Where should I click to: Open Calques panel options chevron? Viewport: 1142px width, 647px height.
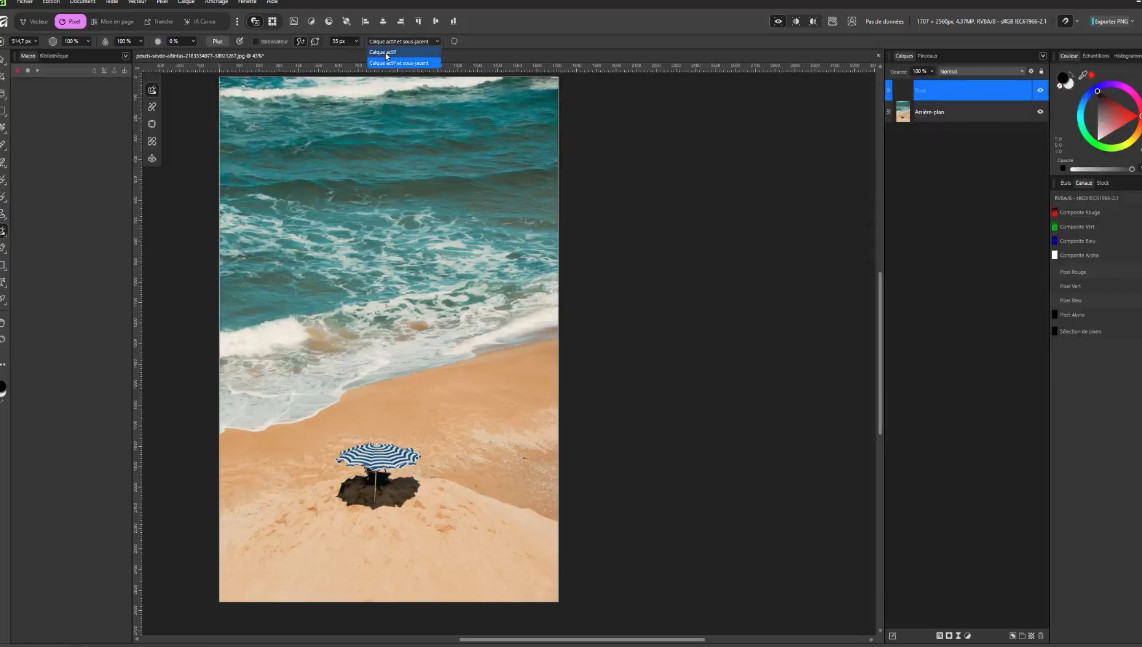pyautogui.click(x=1043, y=56)
